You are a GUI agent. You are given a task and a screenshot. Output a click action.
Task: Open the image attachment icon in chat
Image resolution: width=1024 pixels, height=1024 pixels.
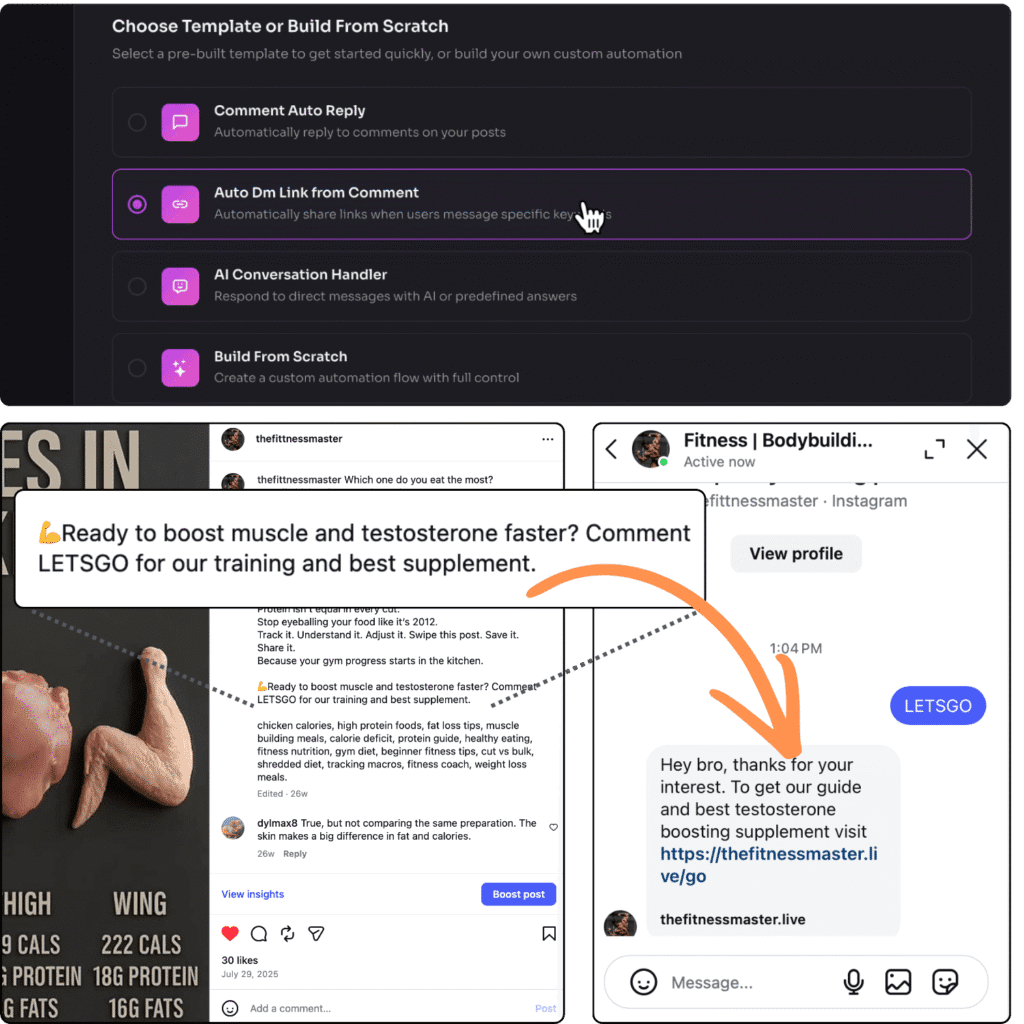pyautogui.click(x=898, y=982)
